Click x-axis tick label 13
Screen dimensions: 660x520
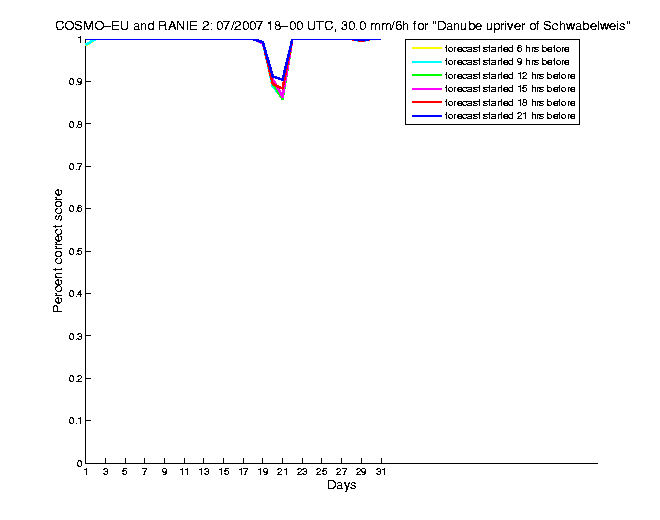coord(204,472)
